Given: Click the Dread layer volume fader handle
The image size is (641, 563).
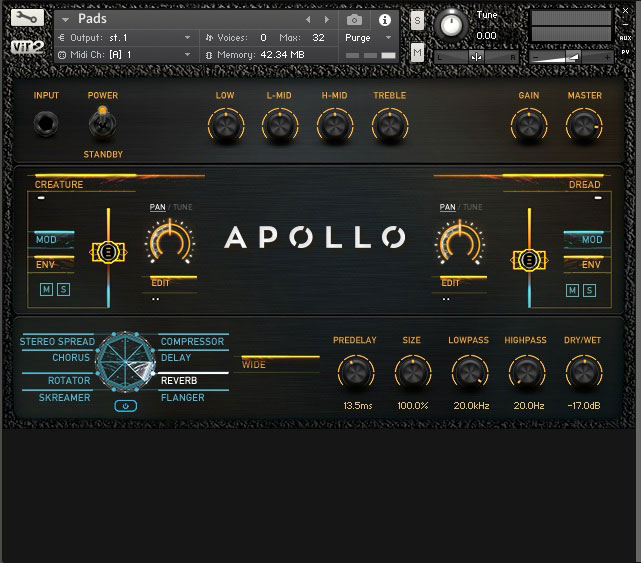Looking at the screenshot, I should pyautogui.click(x=529, y=260).
